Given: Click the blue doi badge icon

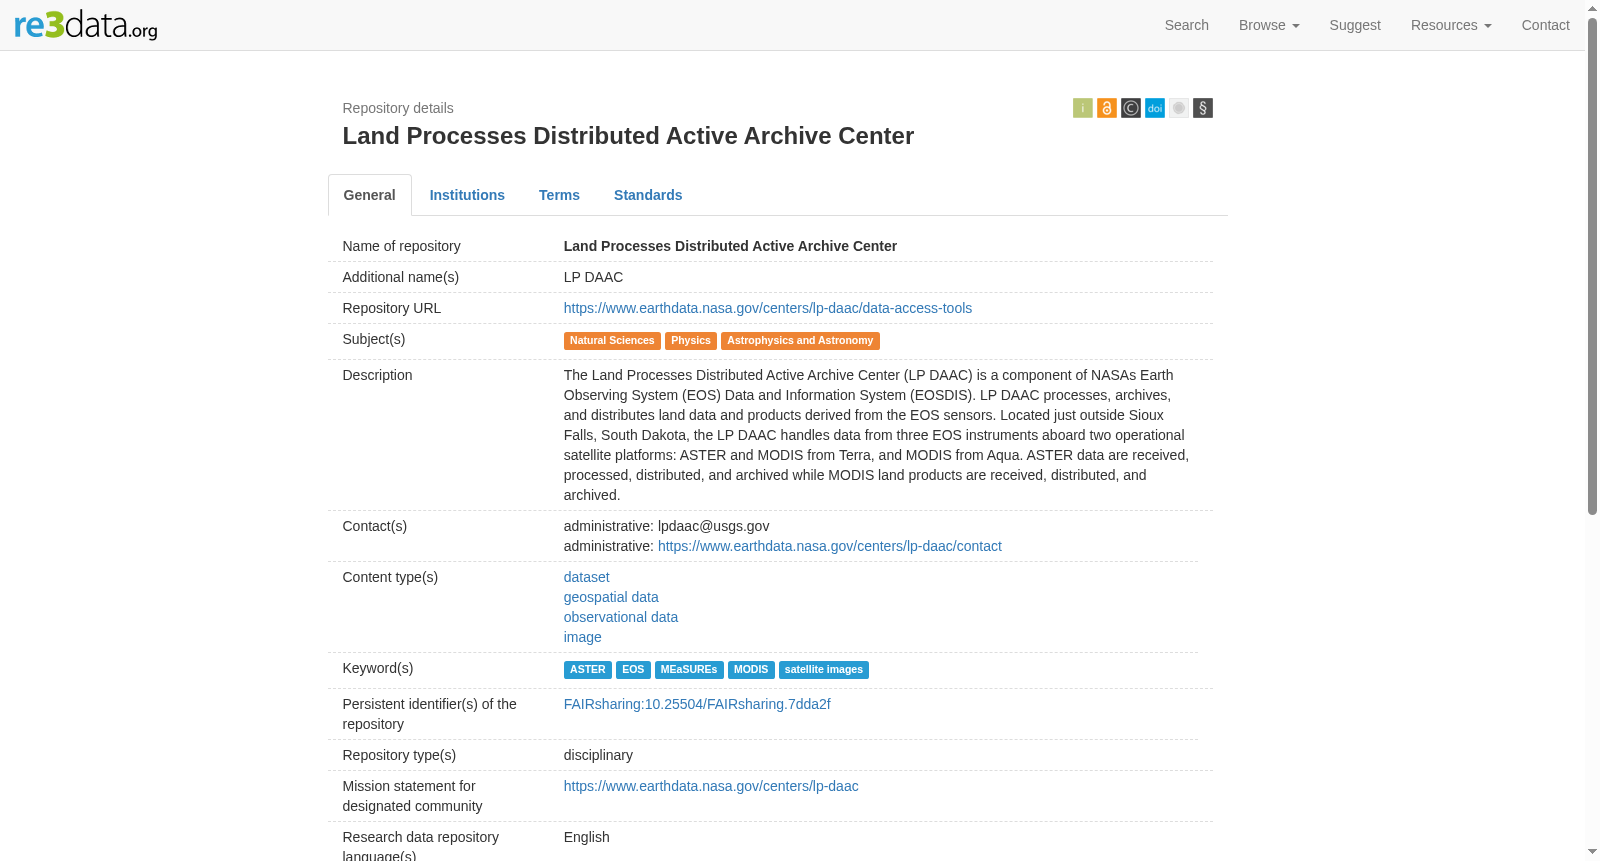Looking at the screenshot, I should point(1154,108).
